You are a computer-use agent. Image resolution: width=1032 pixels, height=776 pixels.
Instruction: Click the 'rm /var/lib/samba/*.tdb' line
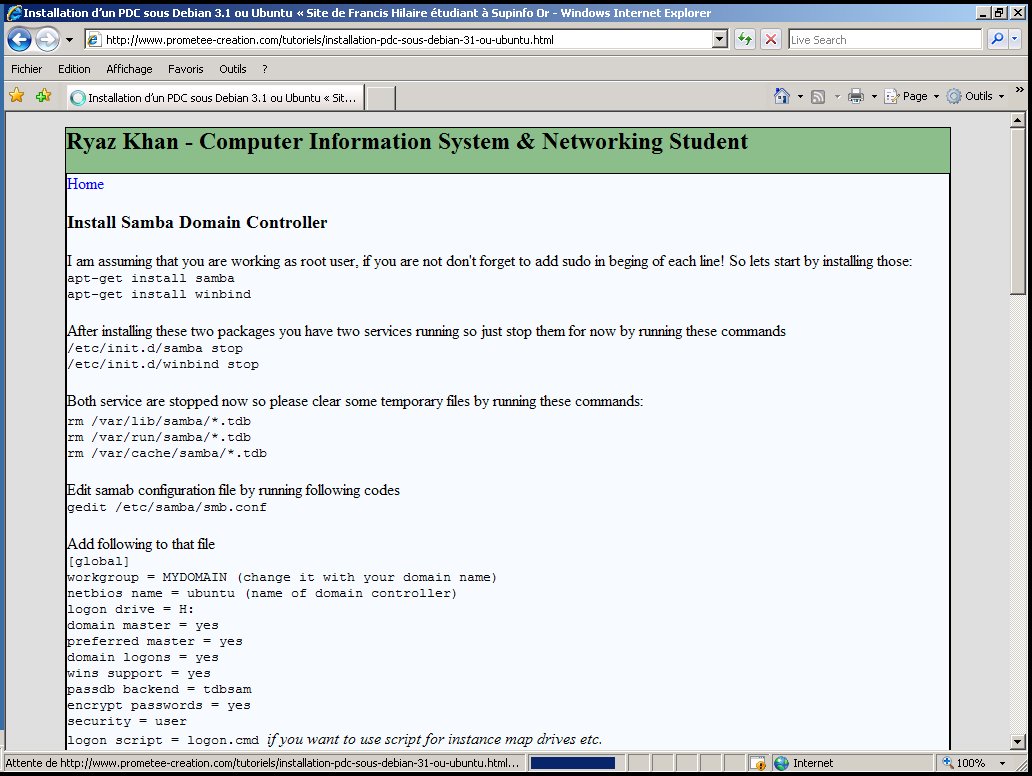coord(159,421)
